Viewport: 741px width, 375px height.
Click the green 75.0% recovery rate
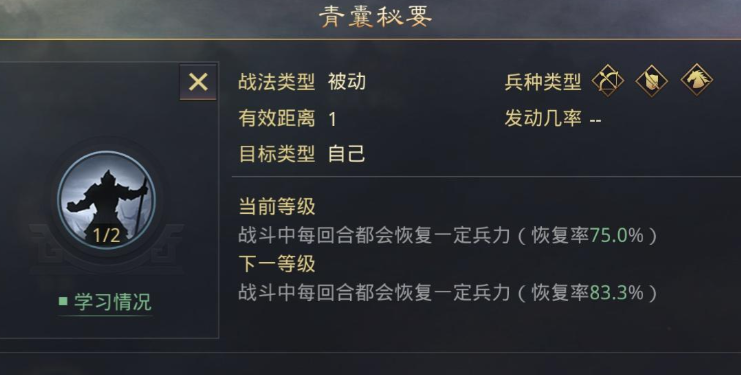click(x=617, y=235)
